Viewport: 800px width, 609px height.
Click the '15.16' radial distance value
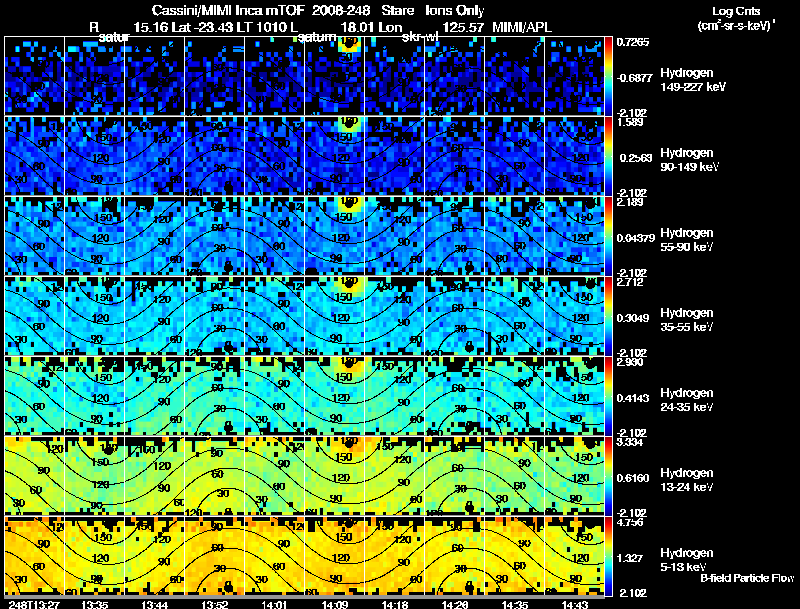tap(151, 27)
